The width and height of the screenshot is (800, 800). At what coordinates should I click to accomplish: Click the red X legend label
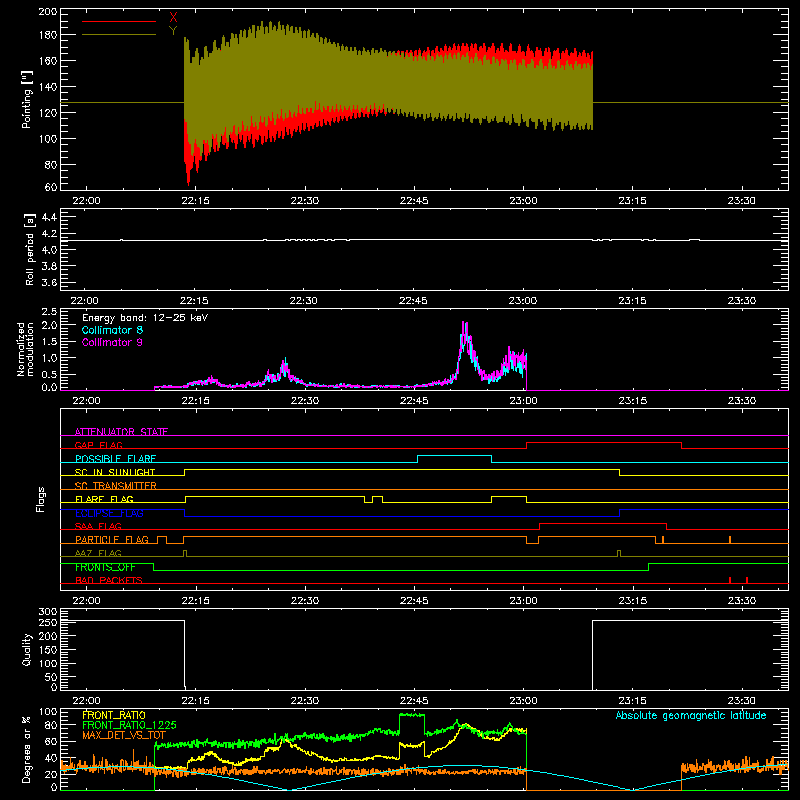pyautogui.click(x=173, y=18)
